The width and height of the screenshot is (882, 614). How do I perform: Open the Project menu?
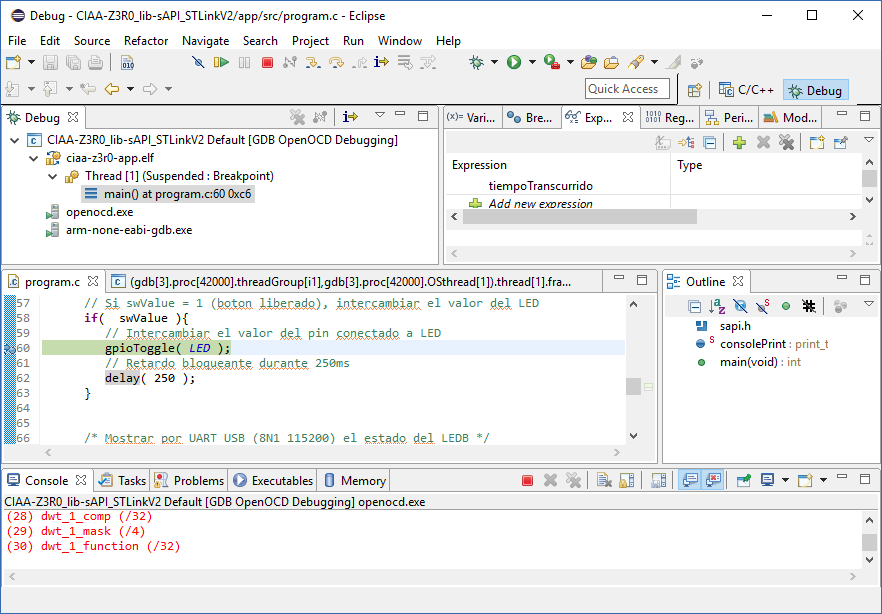point(310,40)
